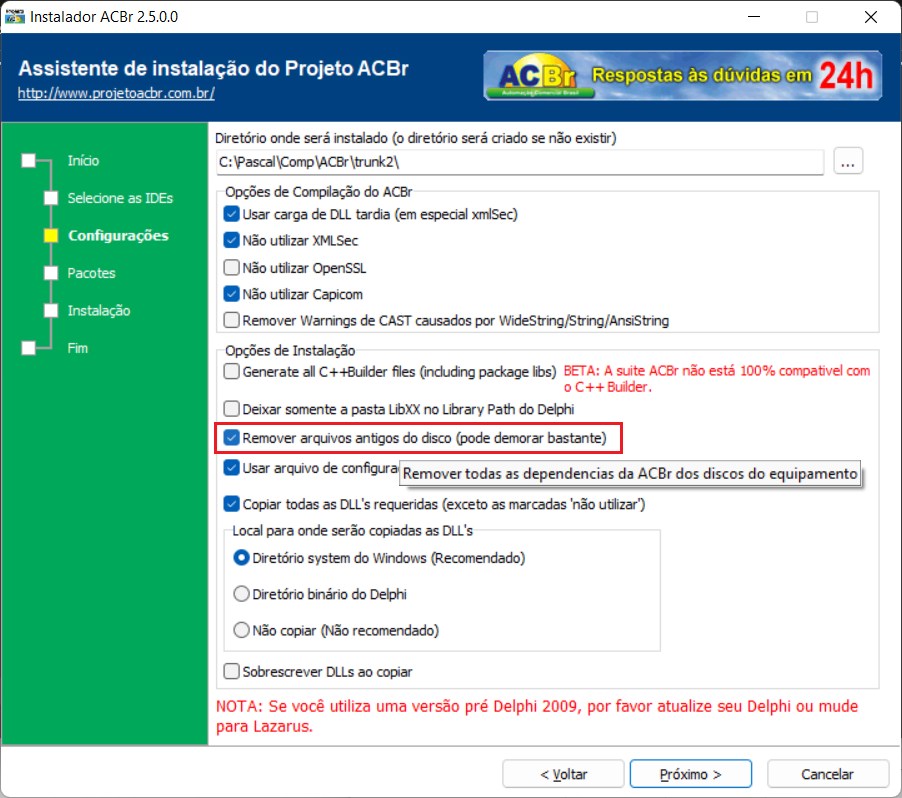Click the yellow Configurações step marker

click(51, 235)
